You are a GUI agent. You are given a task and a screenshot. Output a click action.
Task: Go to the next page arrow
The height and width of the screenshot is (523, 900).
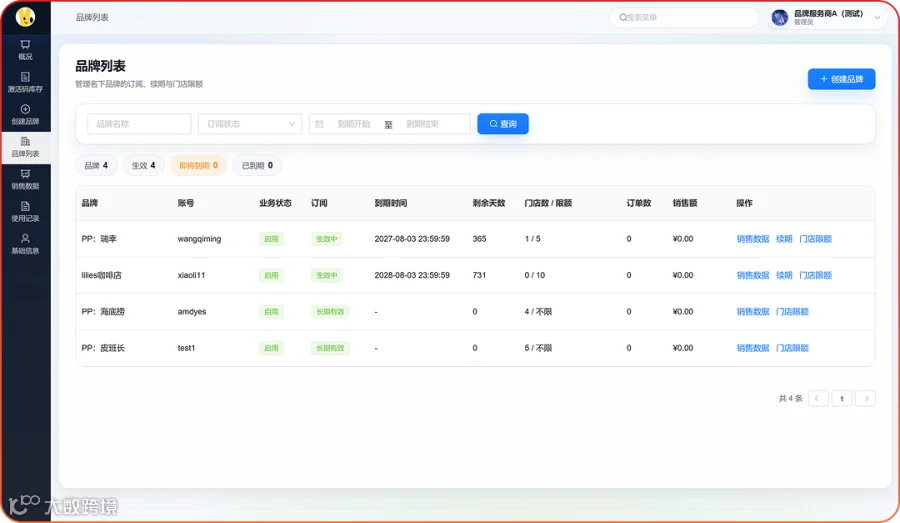[865, 398]
